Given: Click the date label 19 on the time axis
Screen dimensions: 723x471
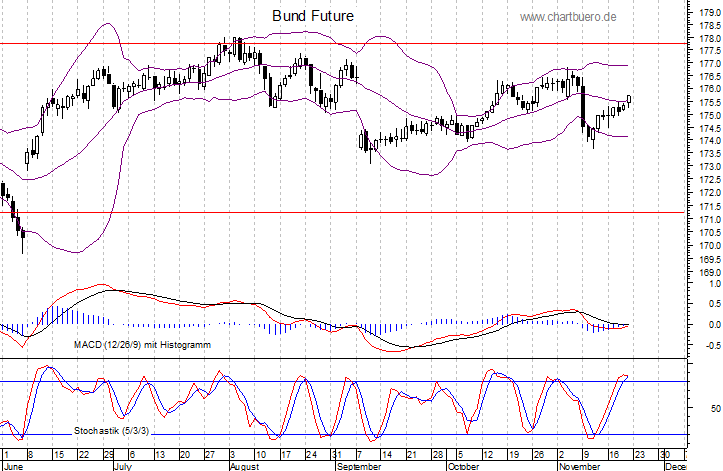Looking at the screenshot, I should click(x=514, y=455).
